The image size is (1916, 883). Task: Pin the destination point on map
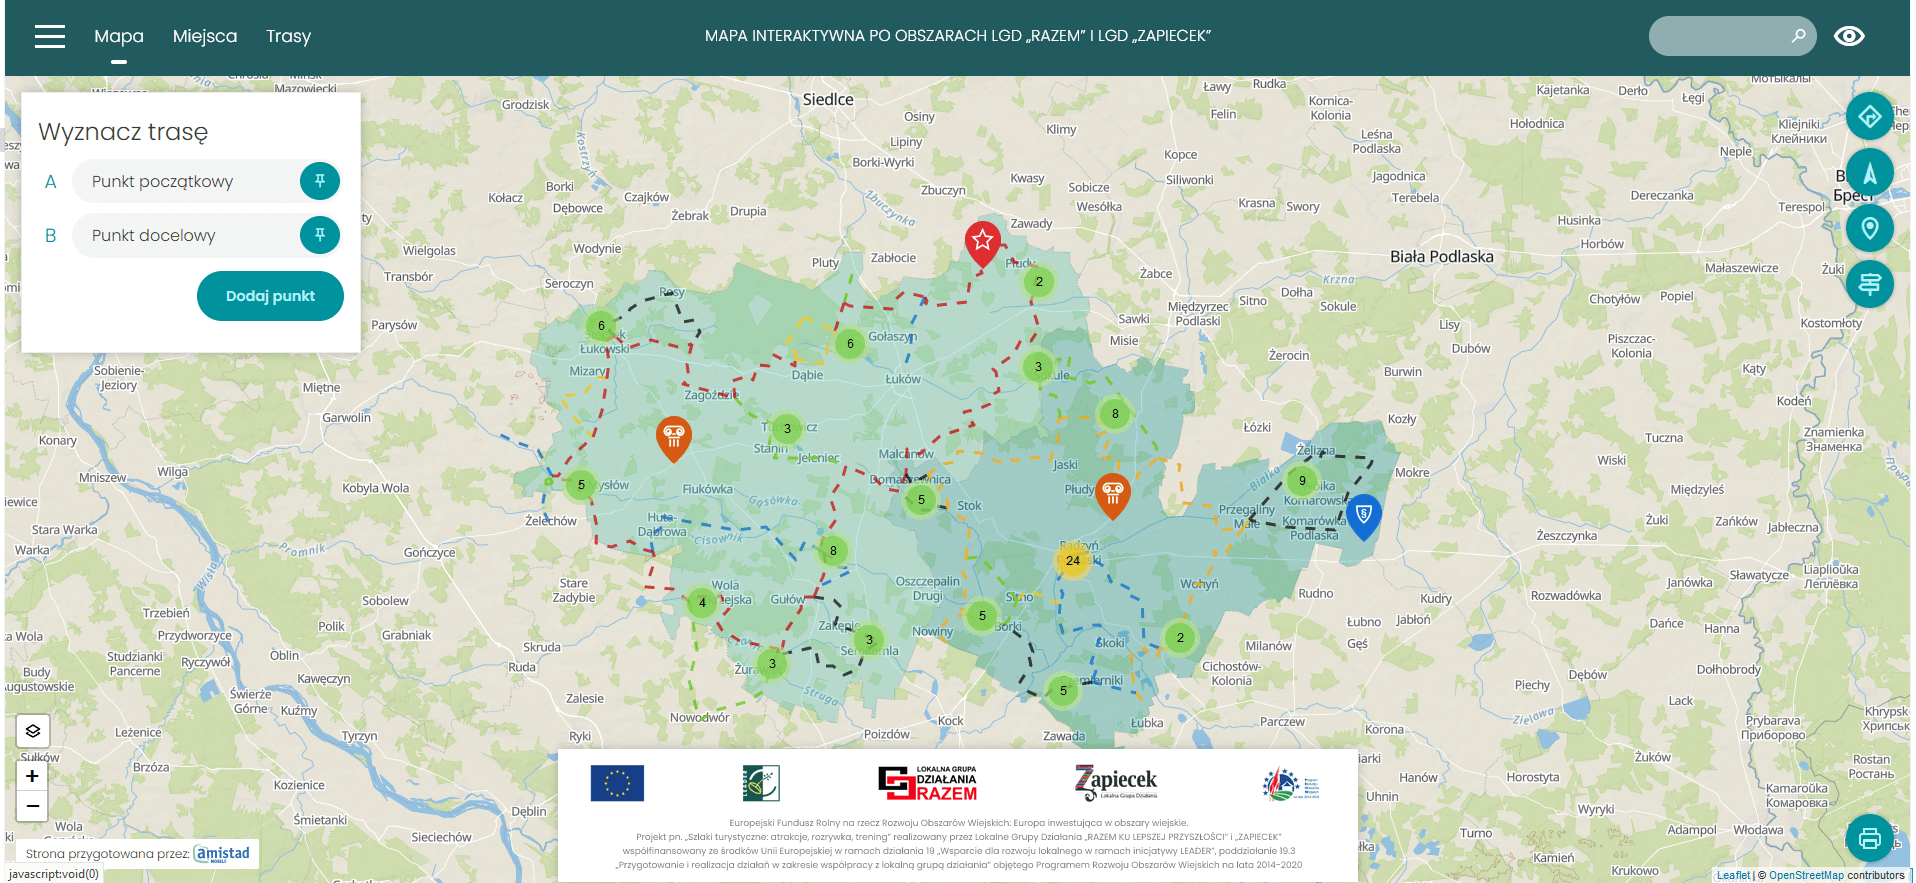320,235
